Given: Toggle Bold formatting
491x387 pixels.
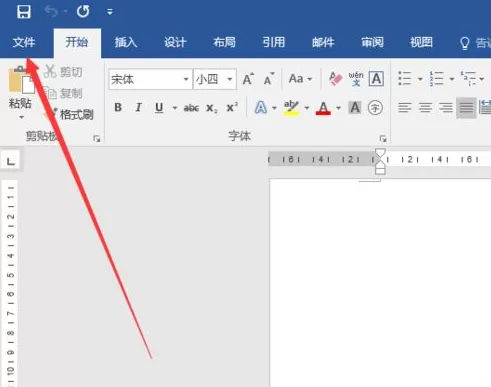Looking at the screenshot, I should point(118,108).
